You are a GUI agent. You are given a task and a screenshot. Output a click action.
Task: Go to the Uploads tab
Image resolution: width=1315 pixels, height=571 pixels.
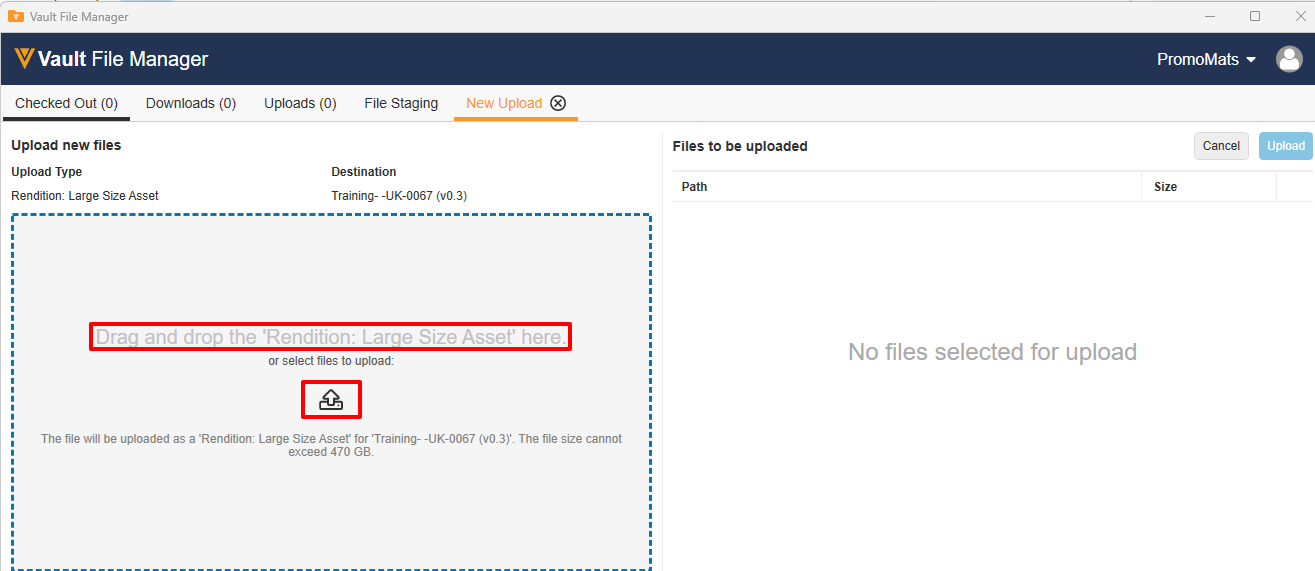[300, 103]
